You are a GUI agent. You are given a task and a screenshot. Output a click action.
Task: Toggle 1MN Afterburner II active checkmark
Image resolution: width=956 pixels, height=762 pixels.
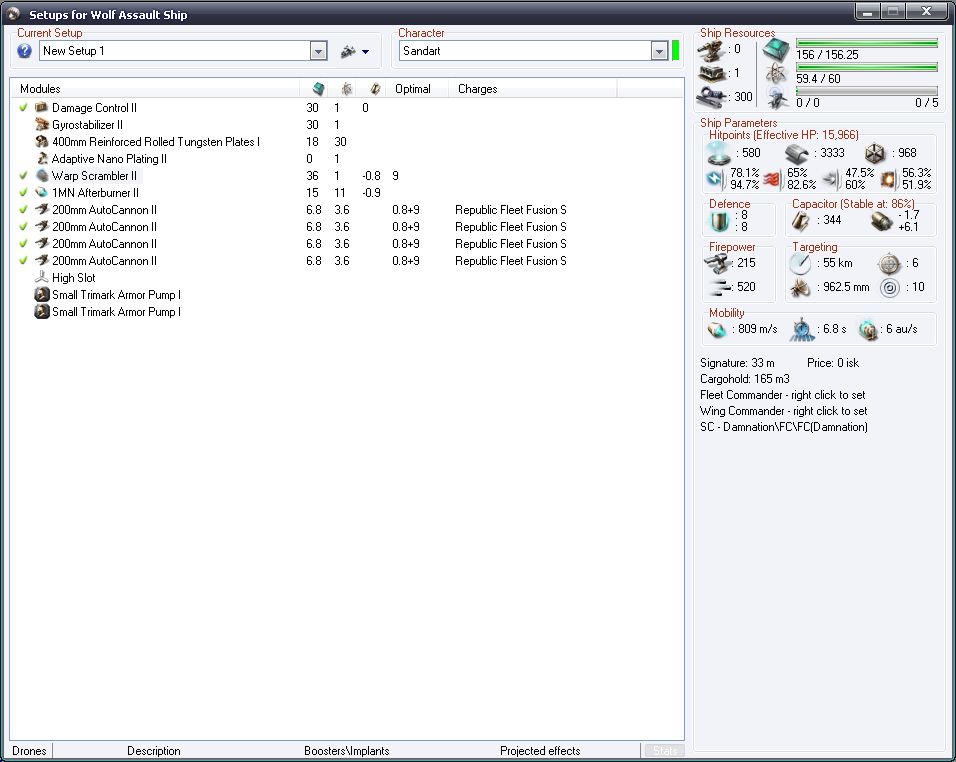click(x=23, y=193)
